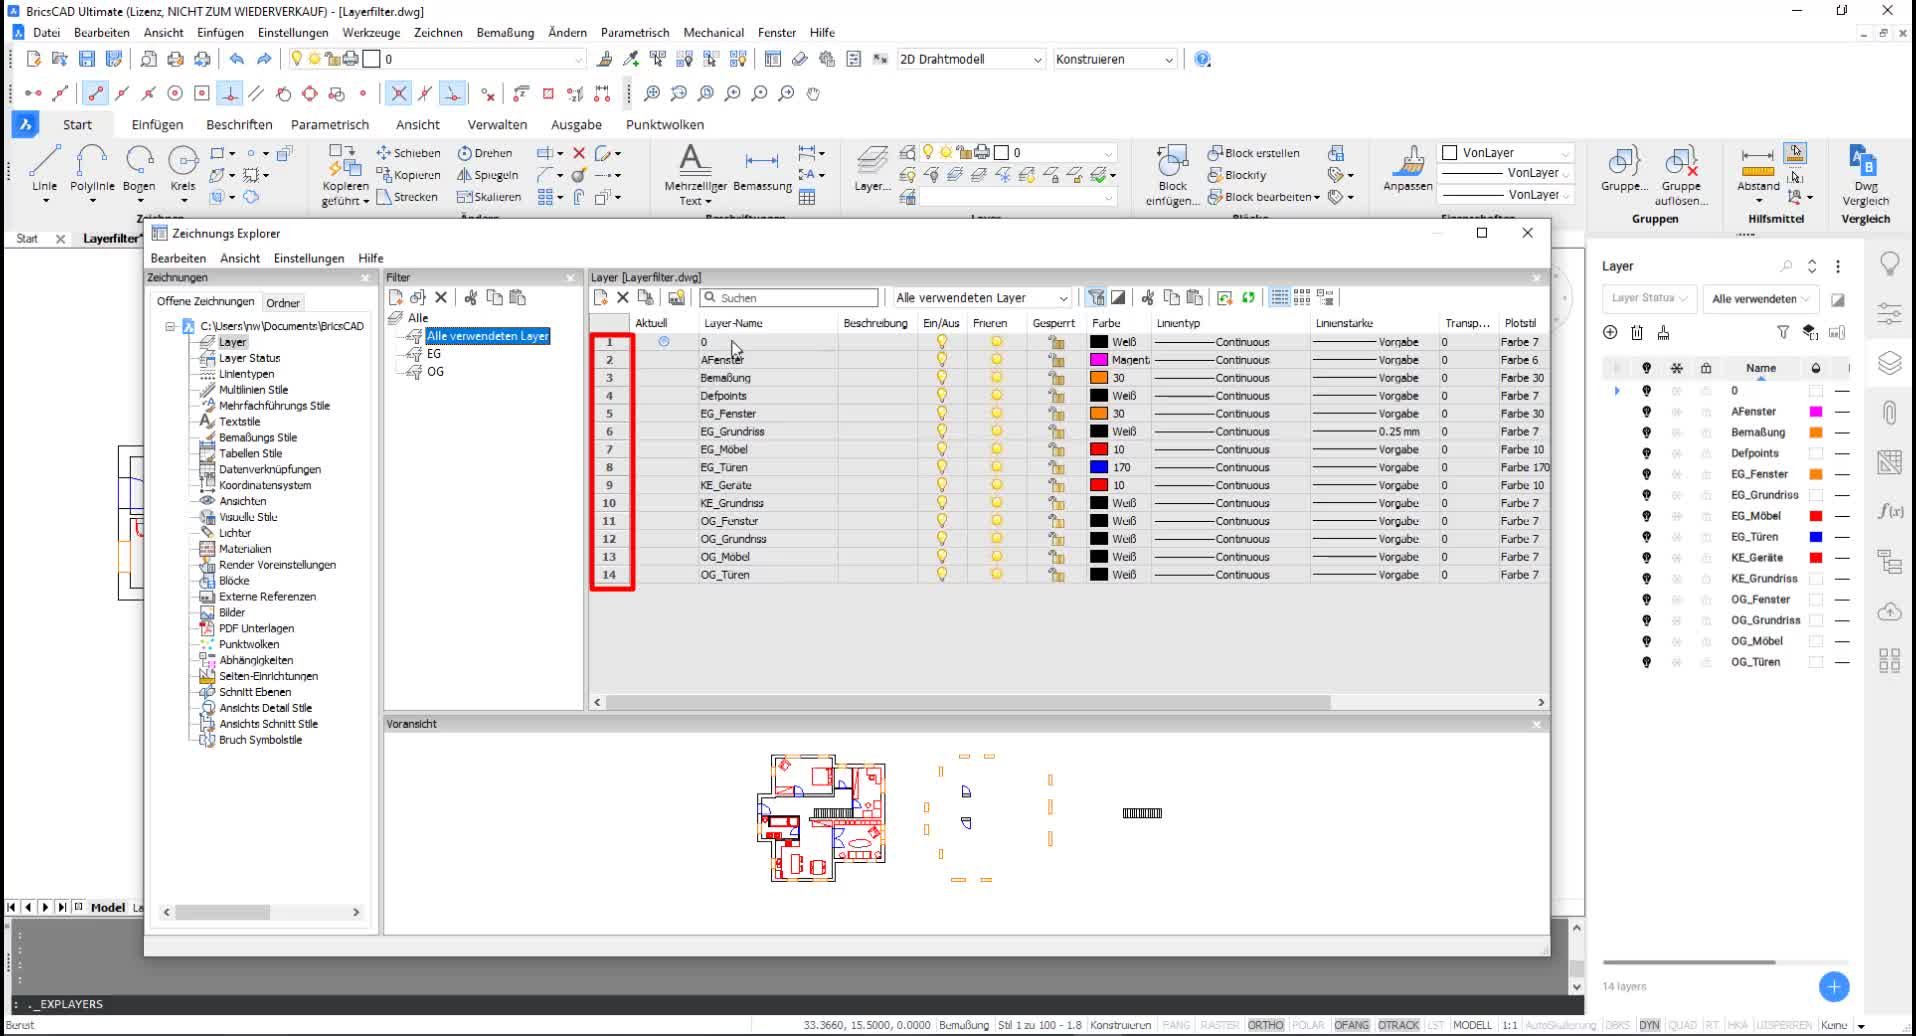Open the Einstellungen menu in Zeichnungs Explorer
The image size is (1916, 1036).
pyautogui.click(x=308, y=258)
